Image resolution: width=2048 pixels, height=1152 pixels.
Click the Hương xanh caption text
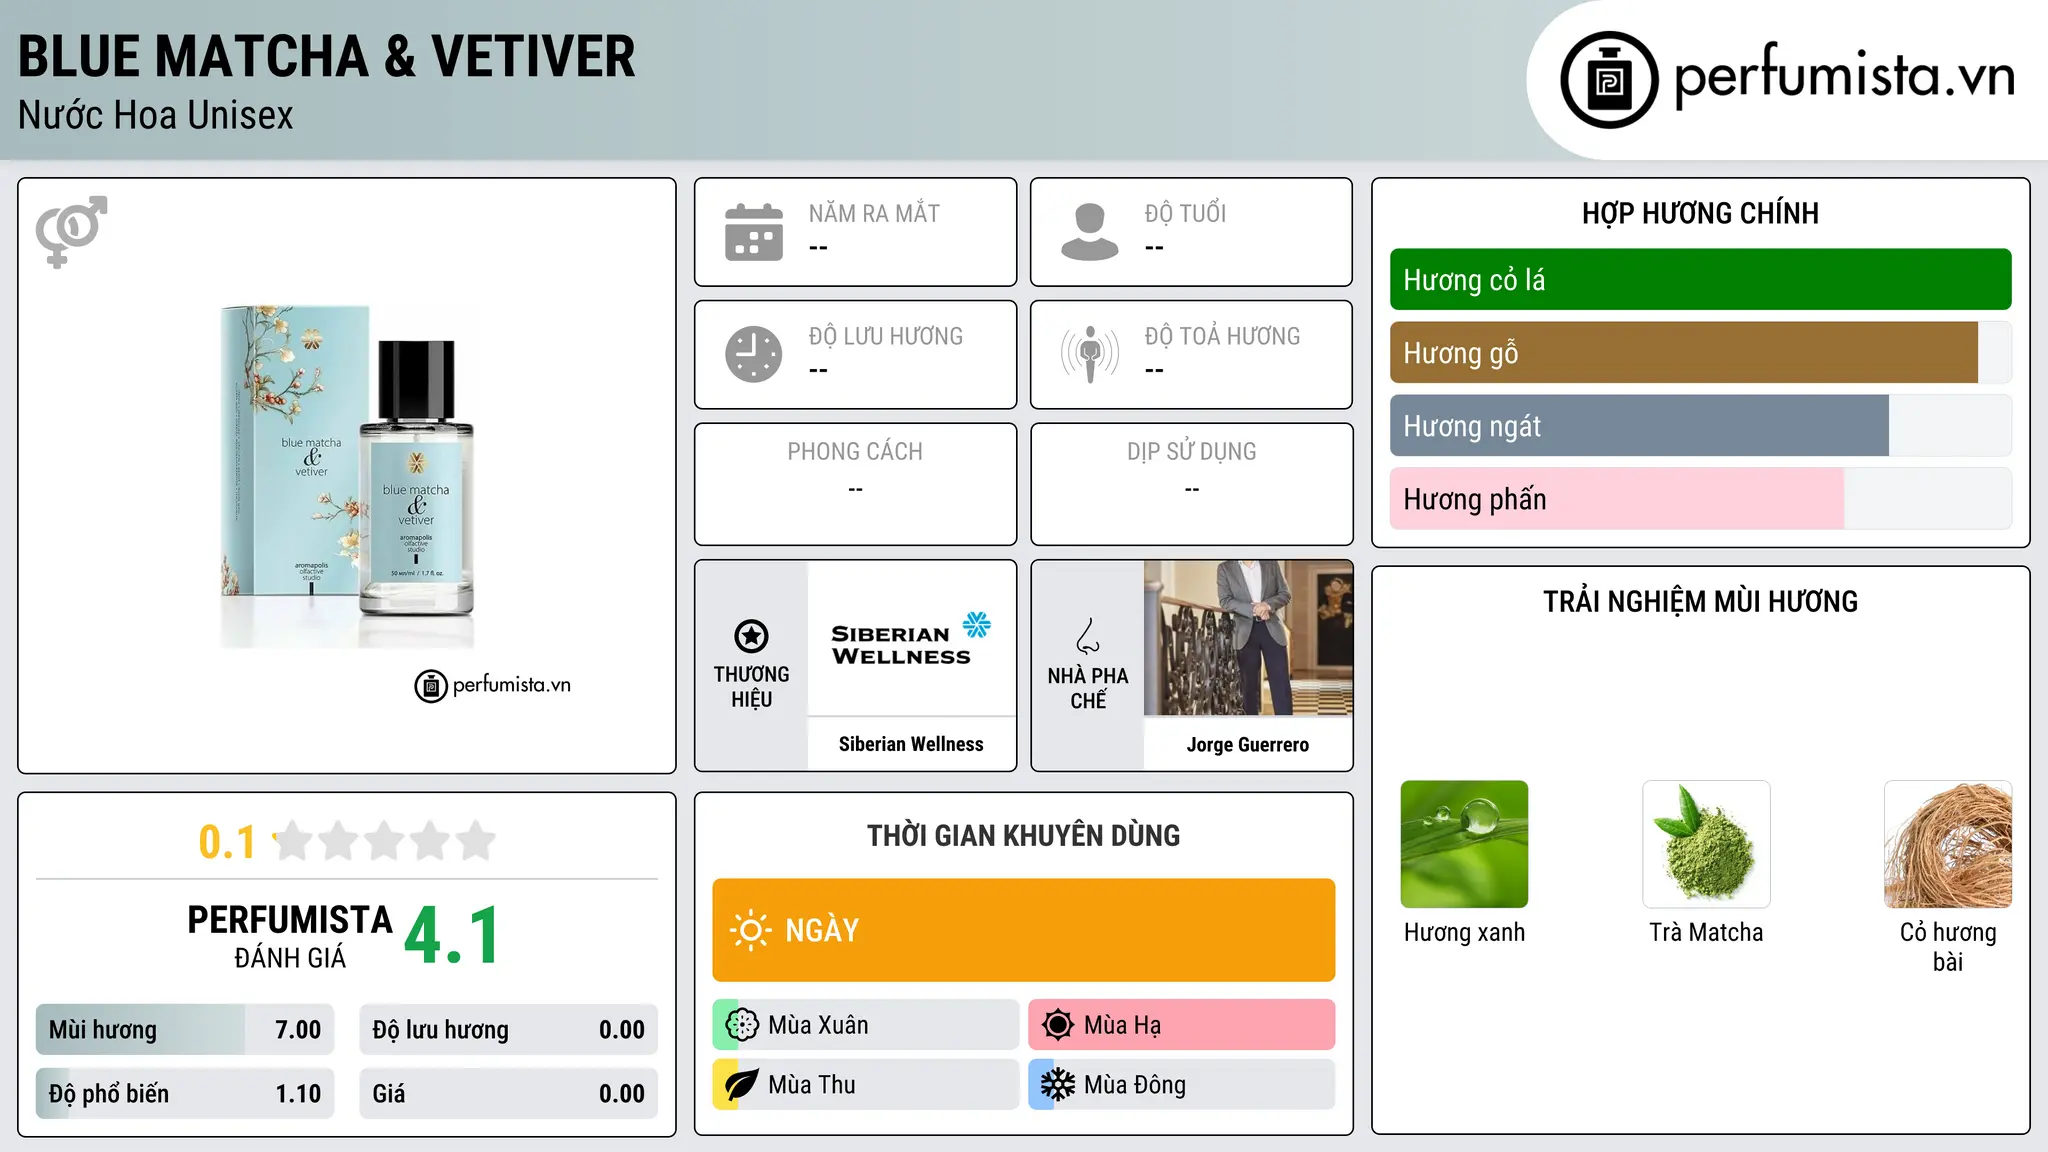(1464, 933)
